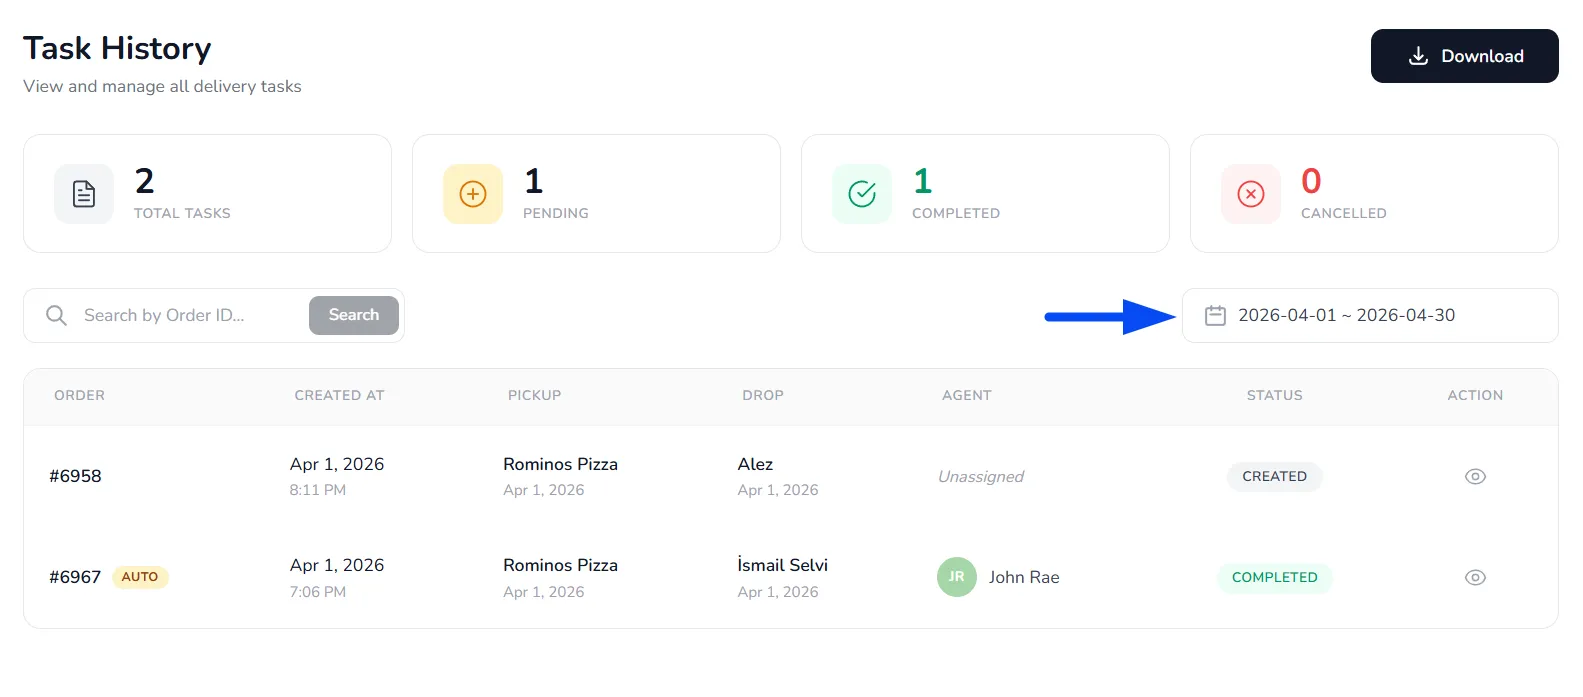Download the task history
The image size is (1583, 697).
pyautogui.click(x=1464, y=56)
